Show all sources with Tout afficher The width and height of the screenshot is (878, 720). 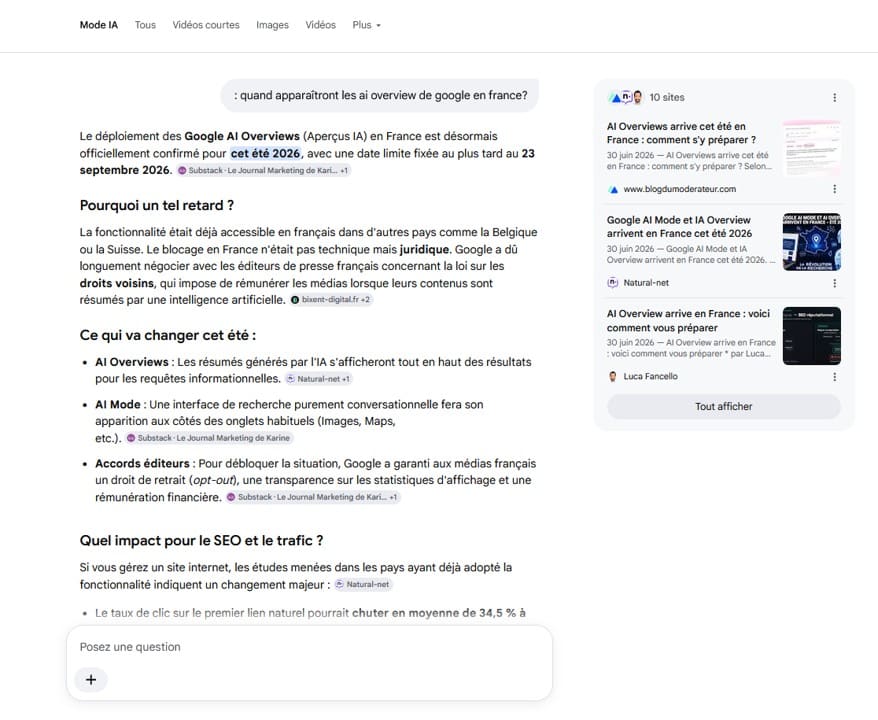(723, 406)
